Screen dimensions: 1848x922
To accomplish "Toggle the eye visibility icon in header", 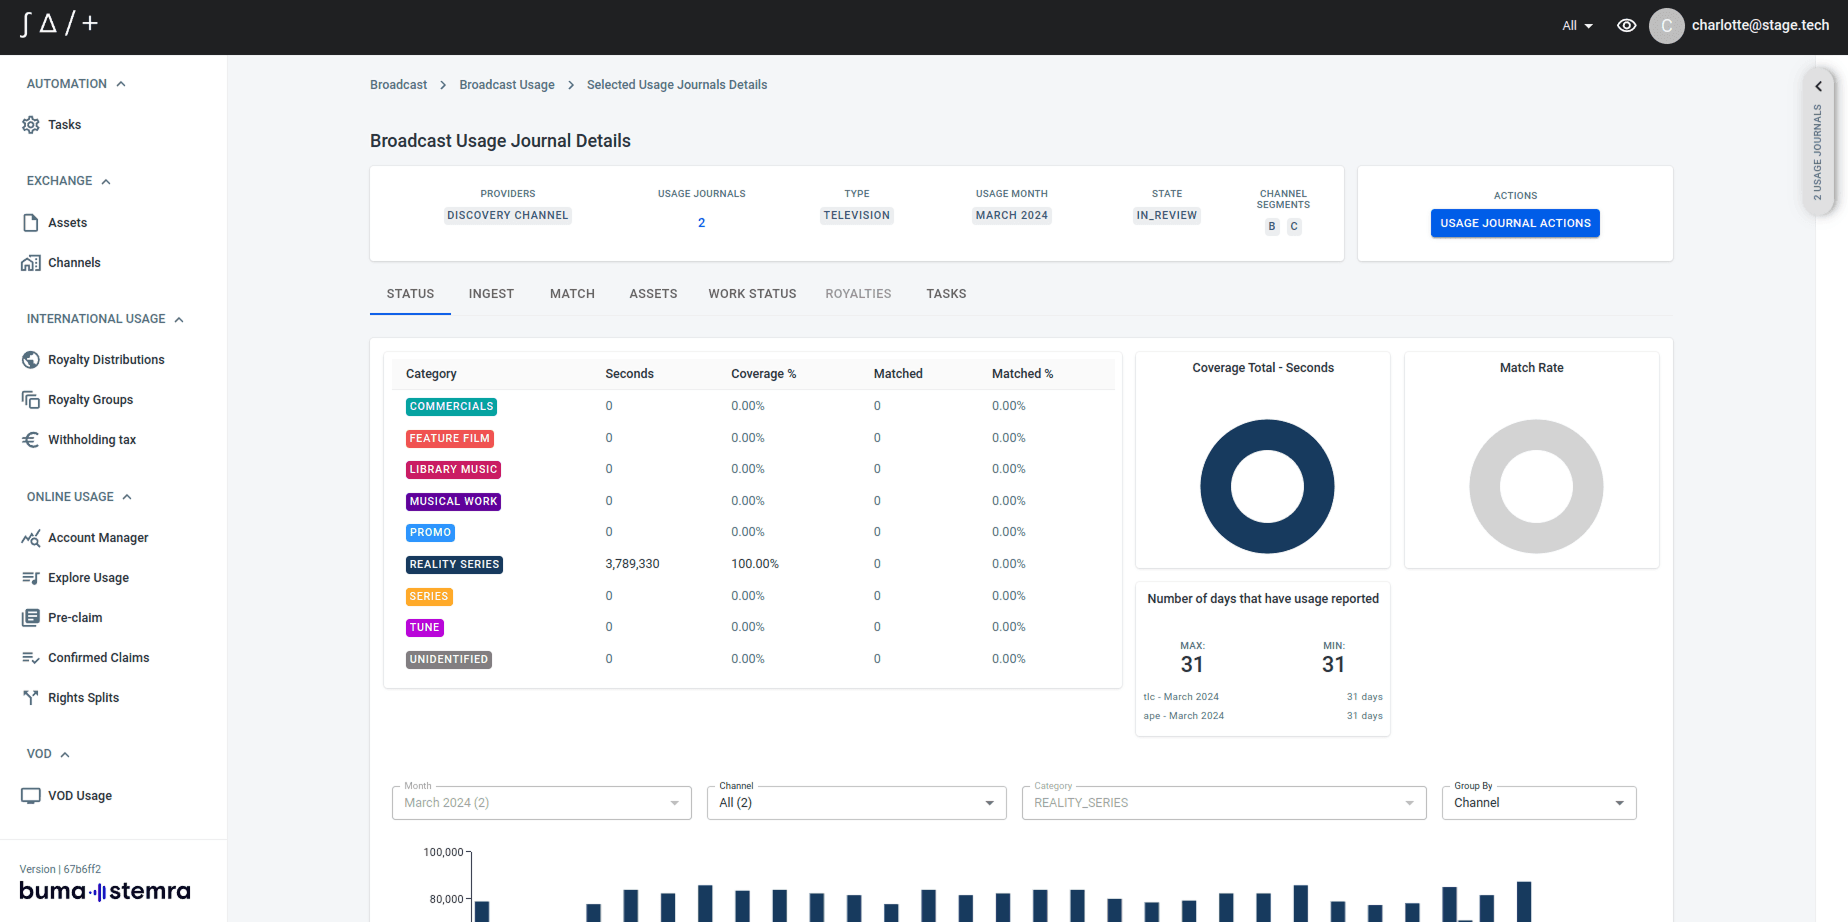I will tap(1627, 26).
